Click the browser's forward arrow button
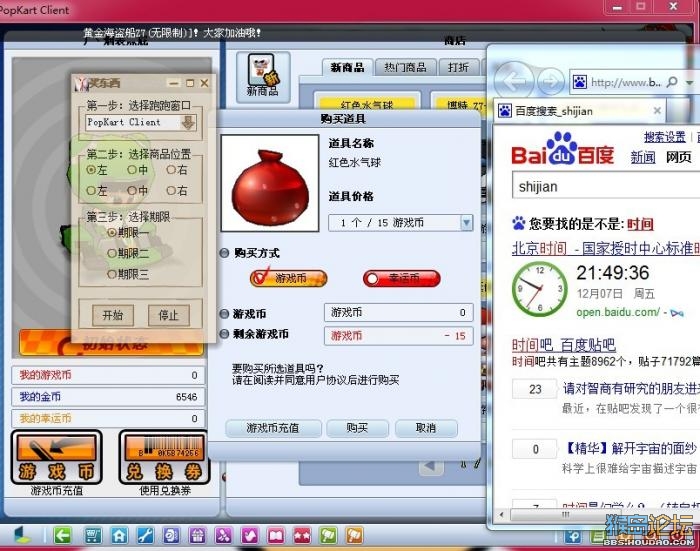Image resolution: width=700 pixels, height=551 pixels. pyautogui.click(x=550, y=82)
